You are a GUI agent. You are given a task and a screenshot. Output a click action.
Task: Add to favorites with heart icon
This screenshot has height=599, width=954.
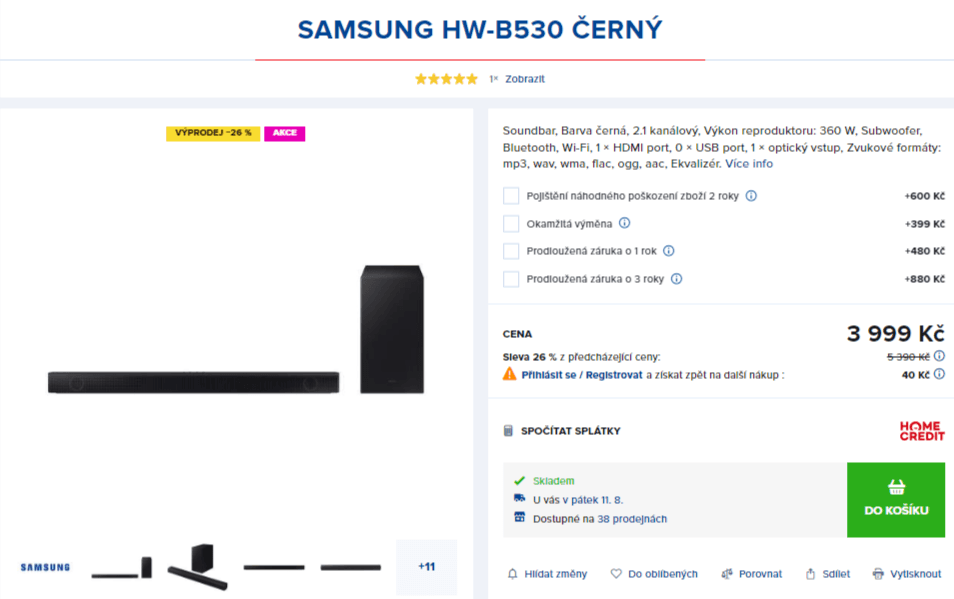616,573
